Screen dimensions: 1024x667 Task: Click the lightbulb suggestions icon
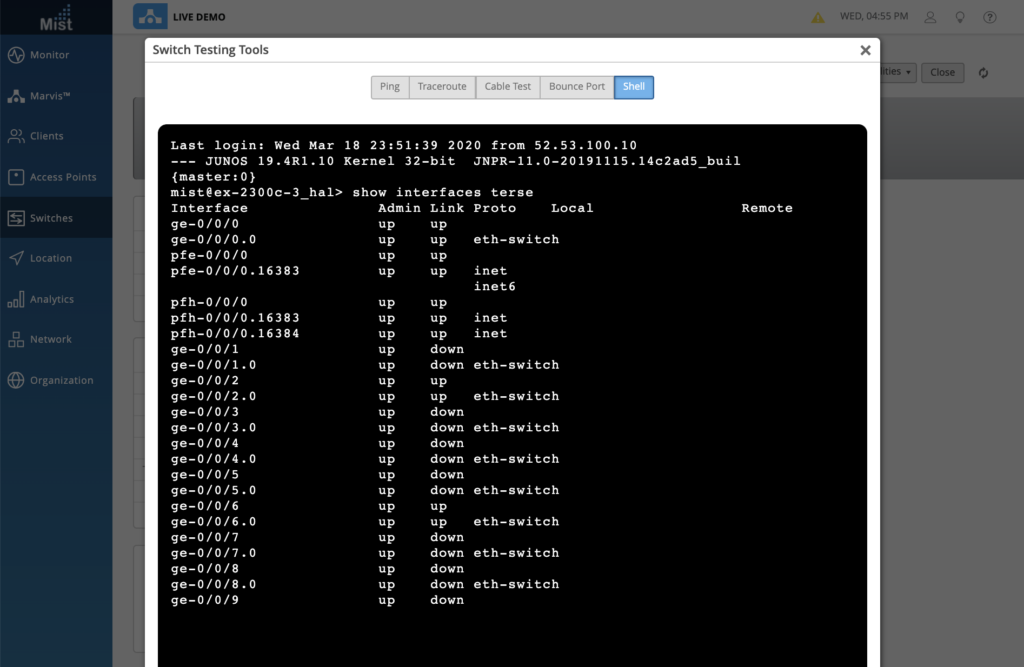pos(959,16)
